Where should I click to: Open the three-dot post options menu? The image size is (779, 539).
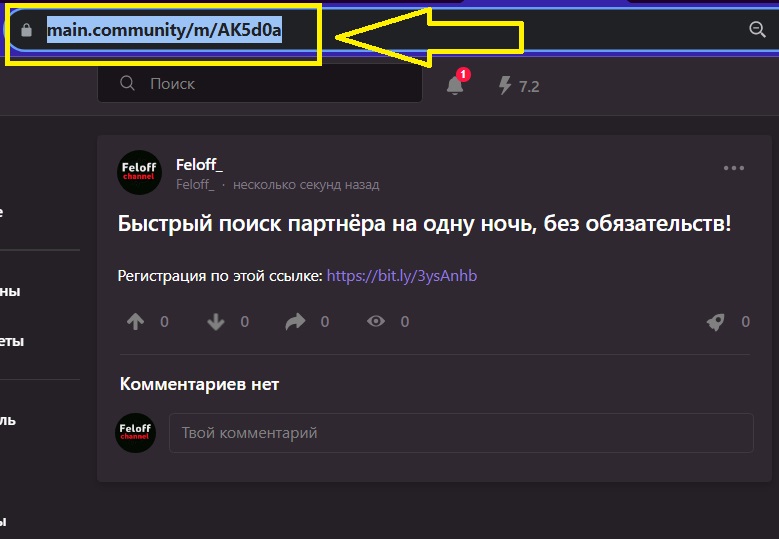tap(734, 168)
